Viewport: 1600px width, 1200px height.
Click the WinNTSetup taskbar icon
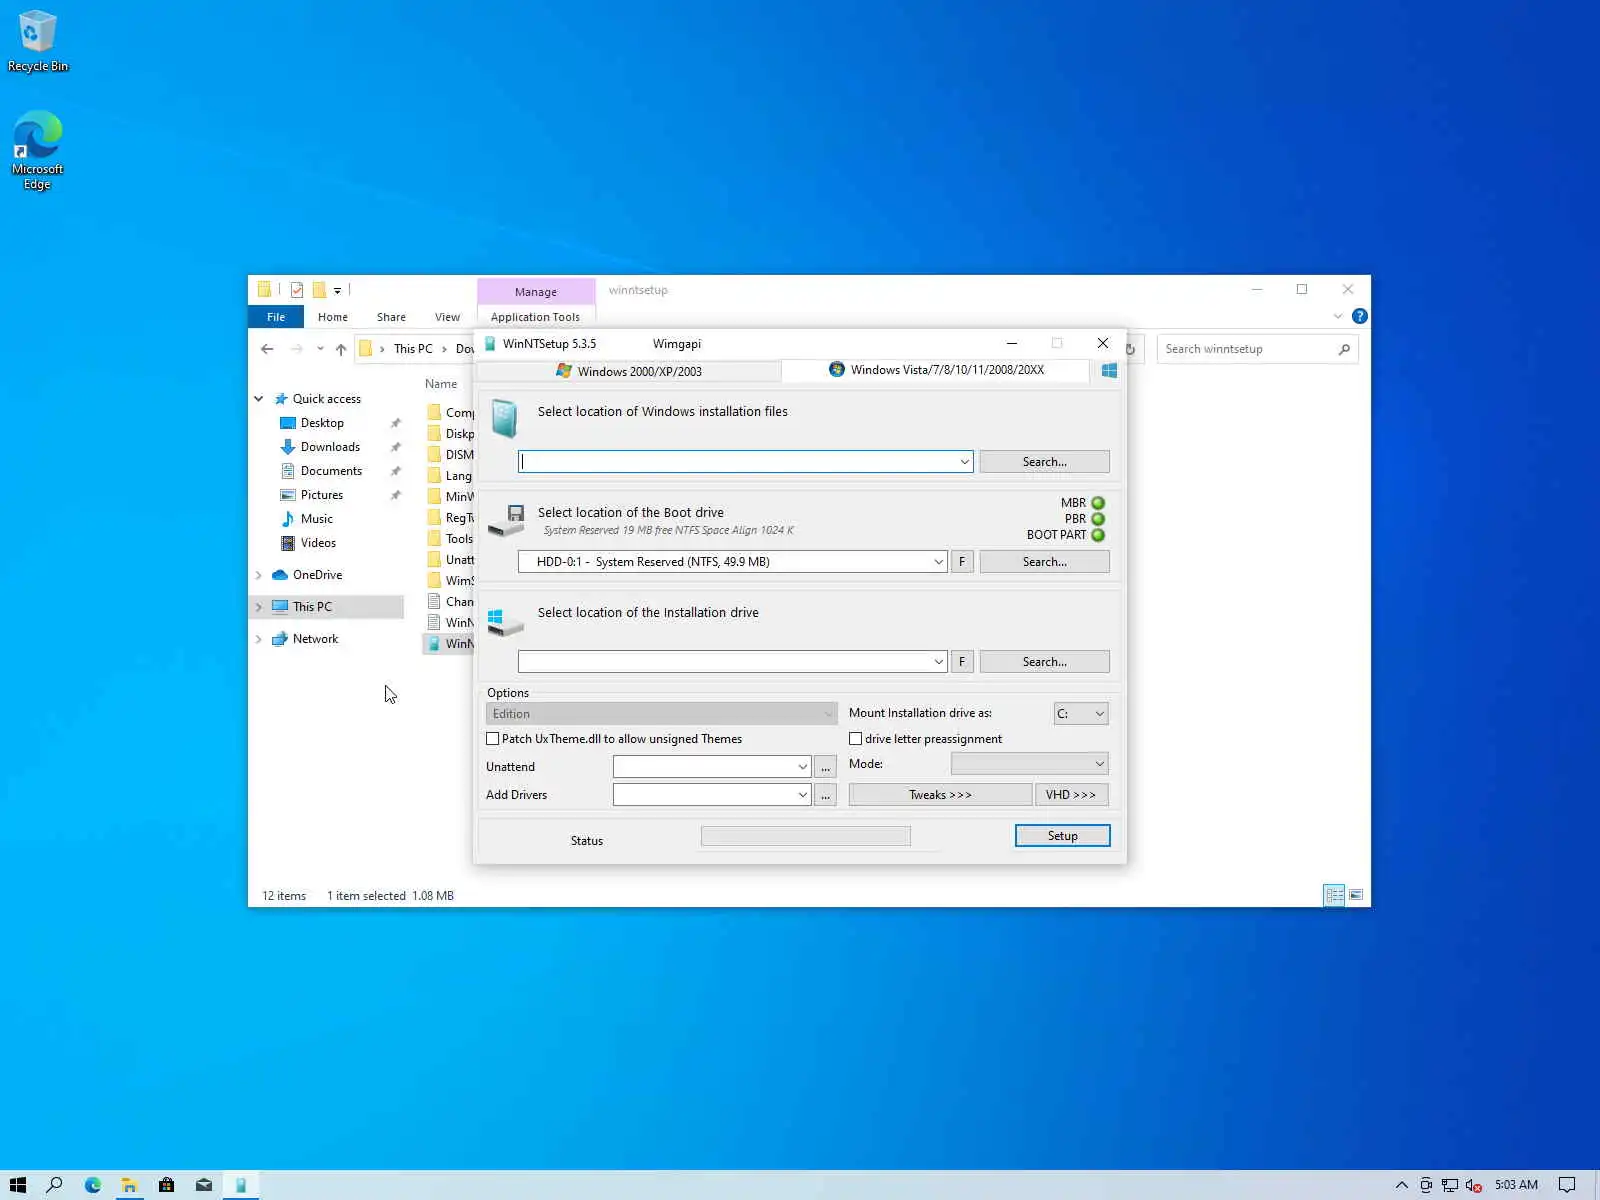coord(241,1185)
